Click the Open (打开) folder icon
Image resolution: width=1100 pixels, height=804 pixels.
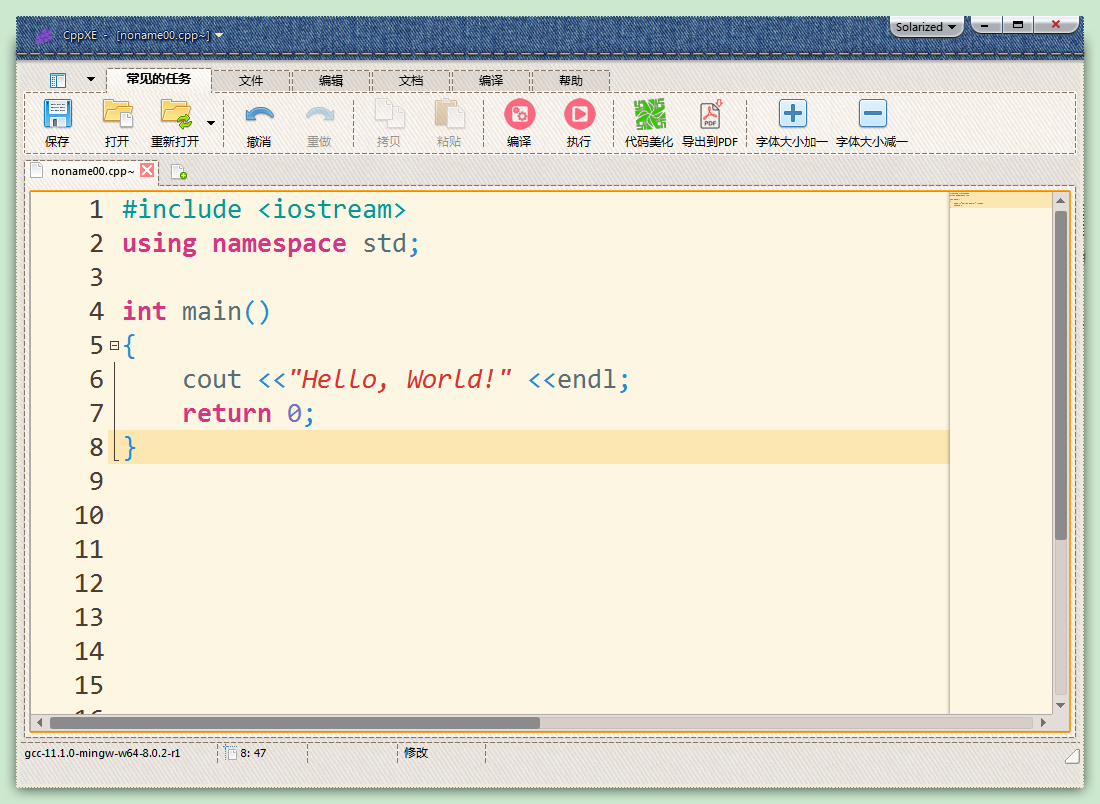point(117,114)
